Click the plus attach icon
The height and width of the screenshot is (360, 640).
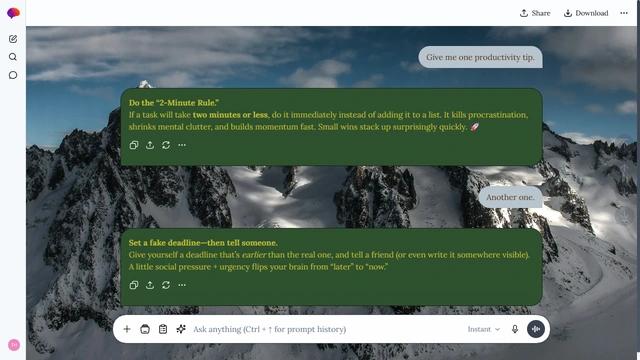[x=127, y=329]
